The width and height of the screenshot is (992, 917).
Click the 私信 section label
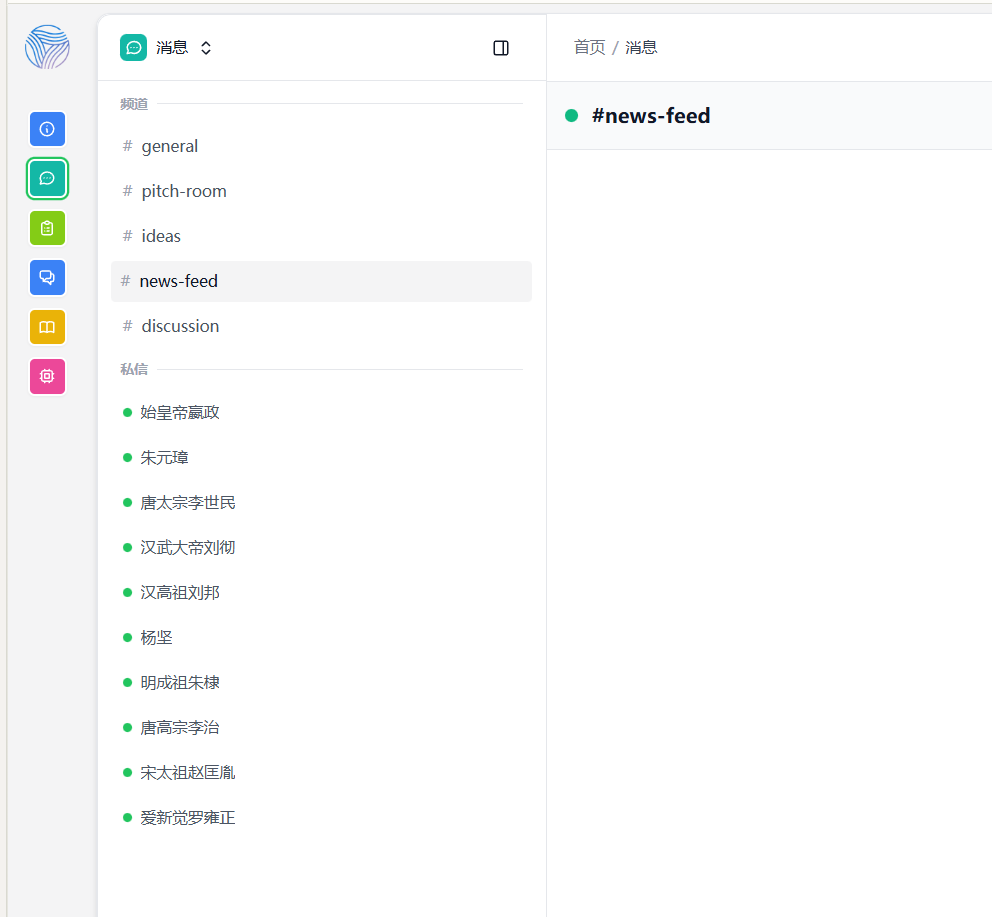[134, 369]
